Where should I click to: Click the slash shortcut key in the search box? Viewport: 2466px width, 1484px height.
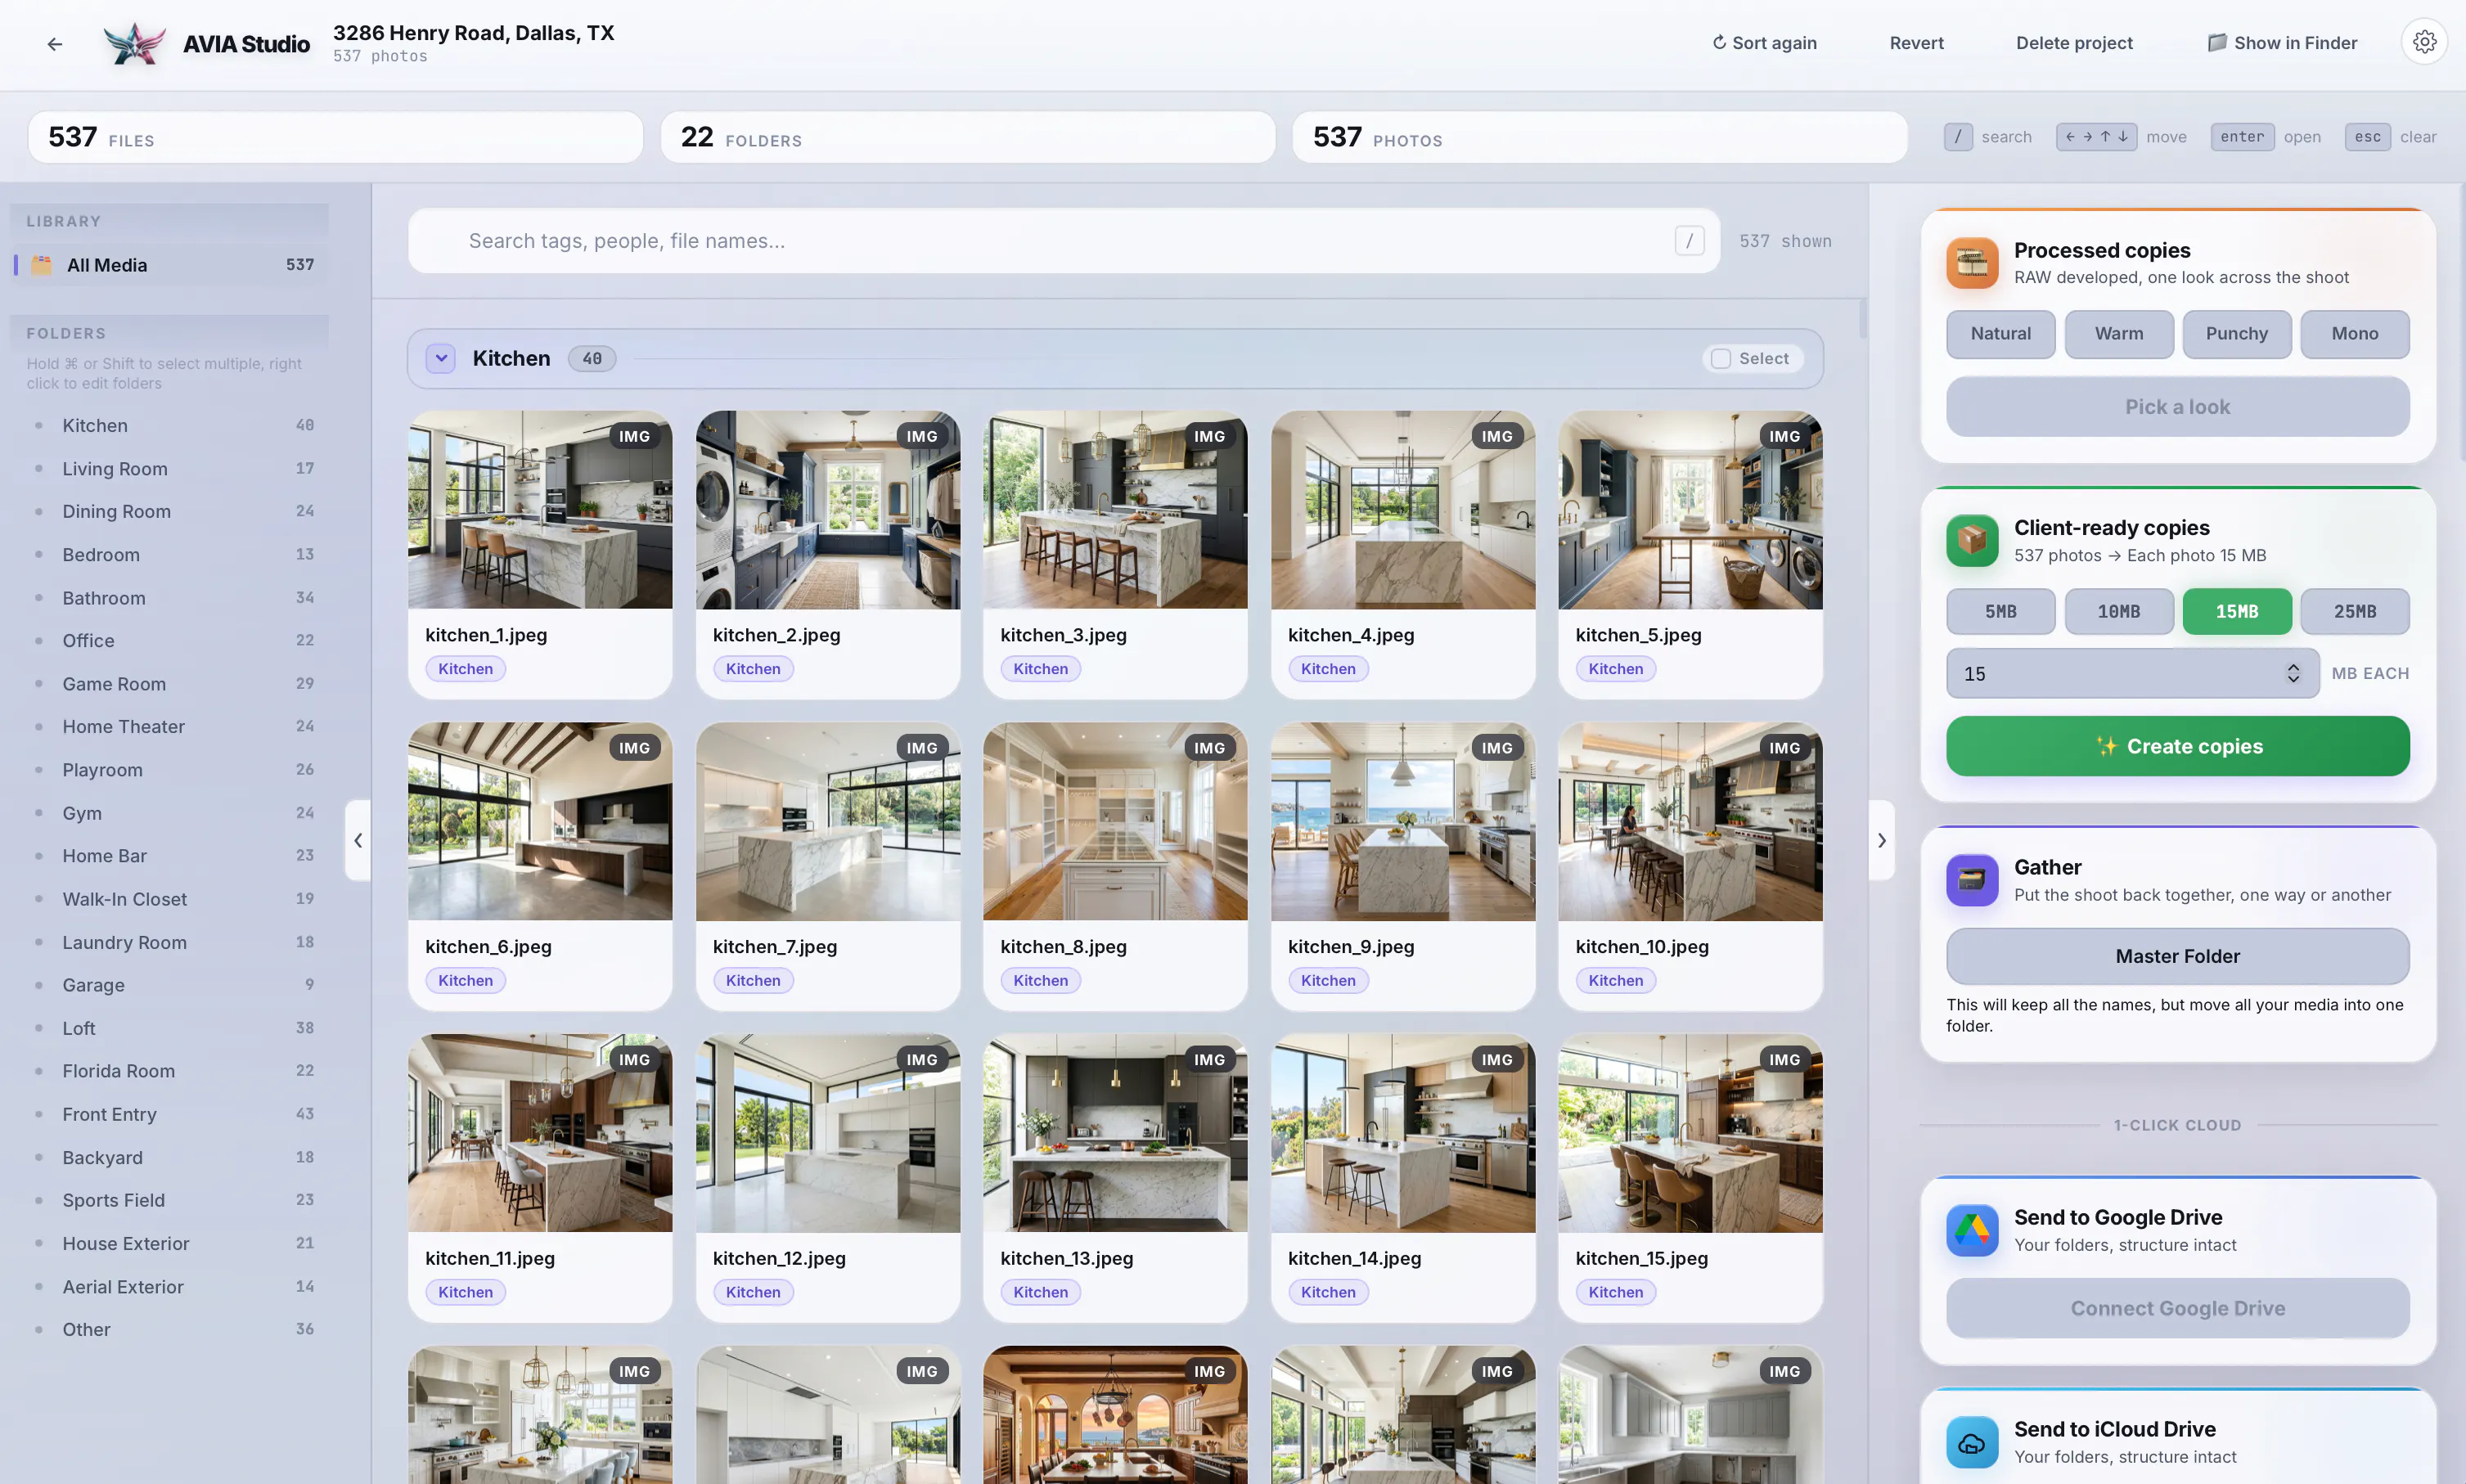pyautogui.click(x=1689, y=241)
